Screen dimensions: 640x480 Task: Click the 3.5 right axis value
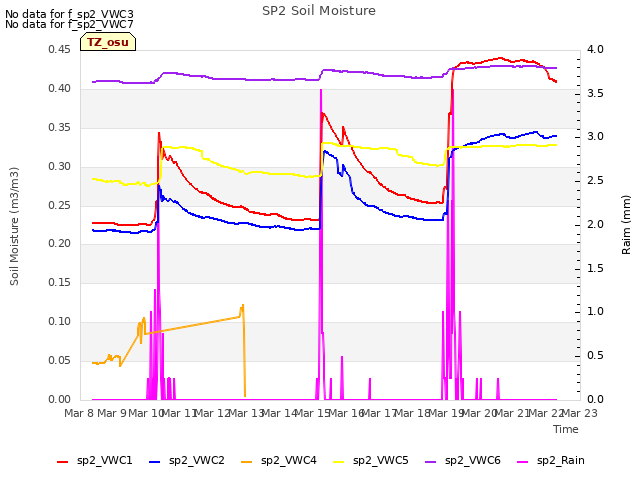(x=596, y=93)
